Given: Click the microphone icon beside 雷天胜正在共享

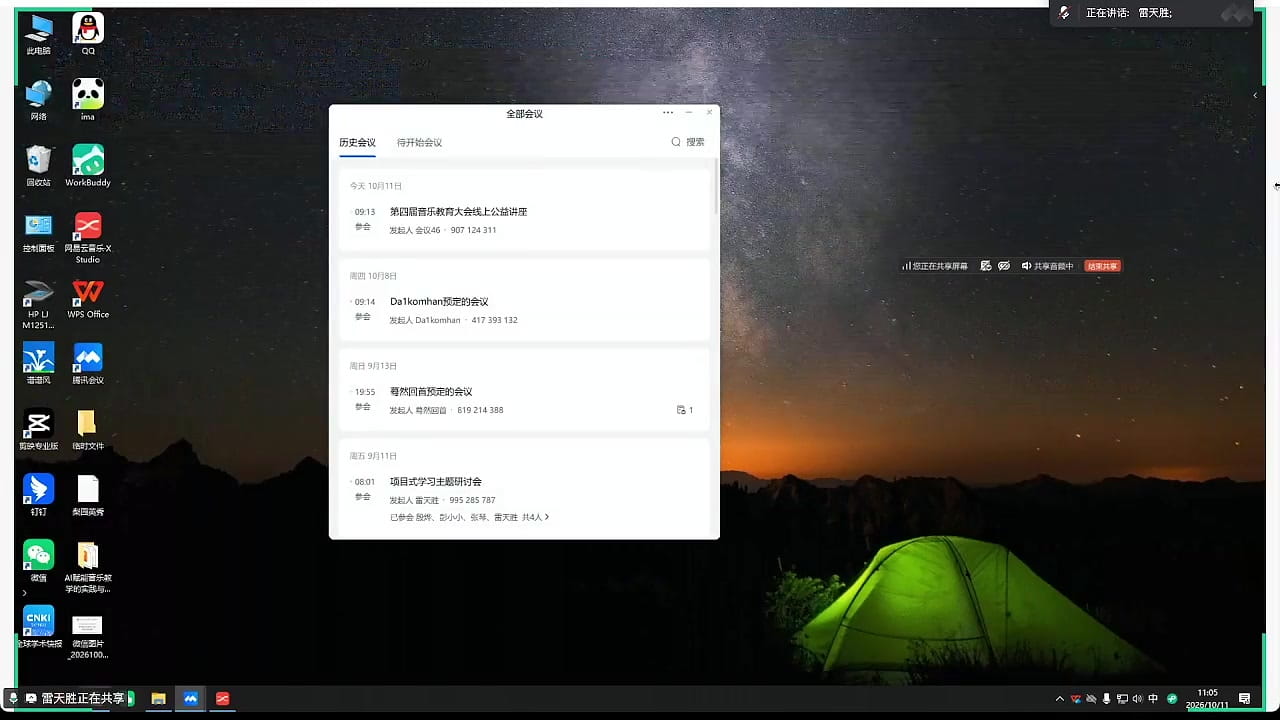Looking at the screenshot, I should (13, 698).
